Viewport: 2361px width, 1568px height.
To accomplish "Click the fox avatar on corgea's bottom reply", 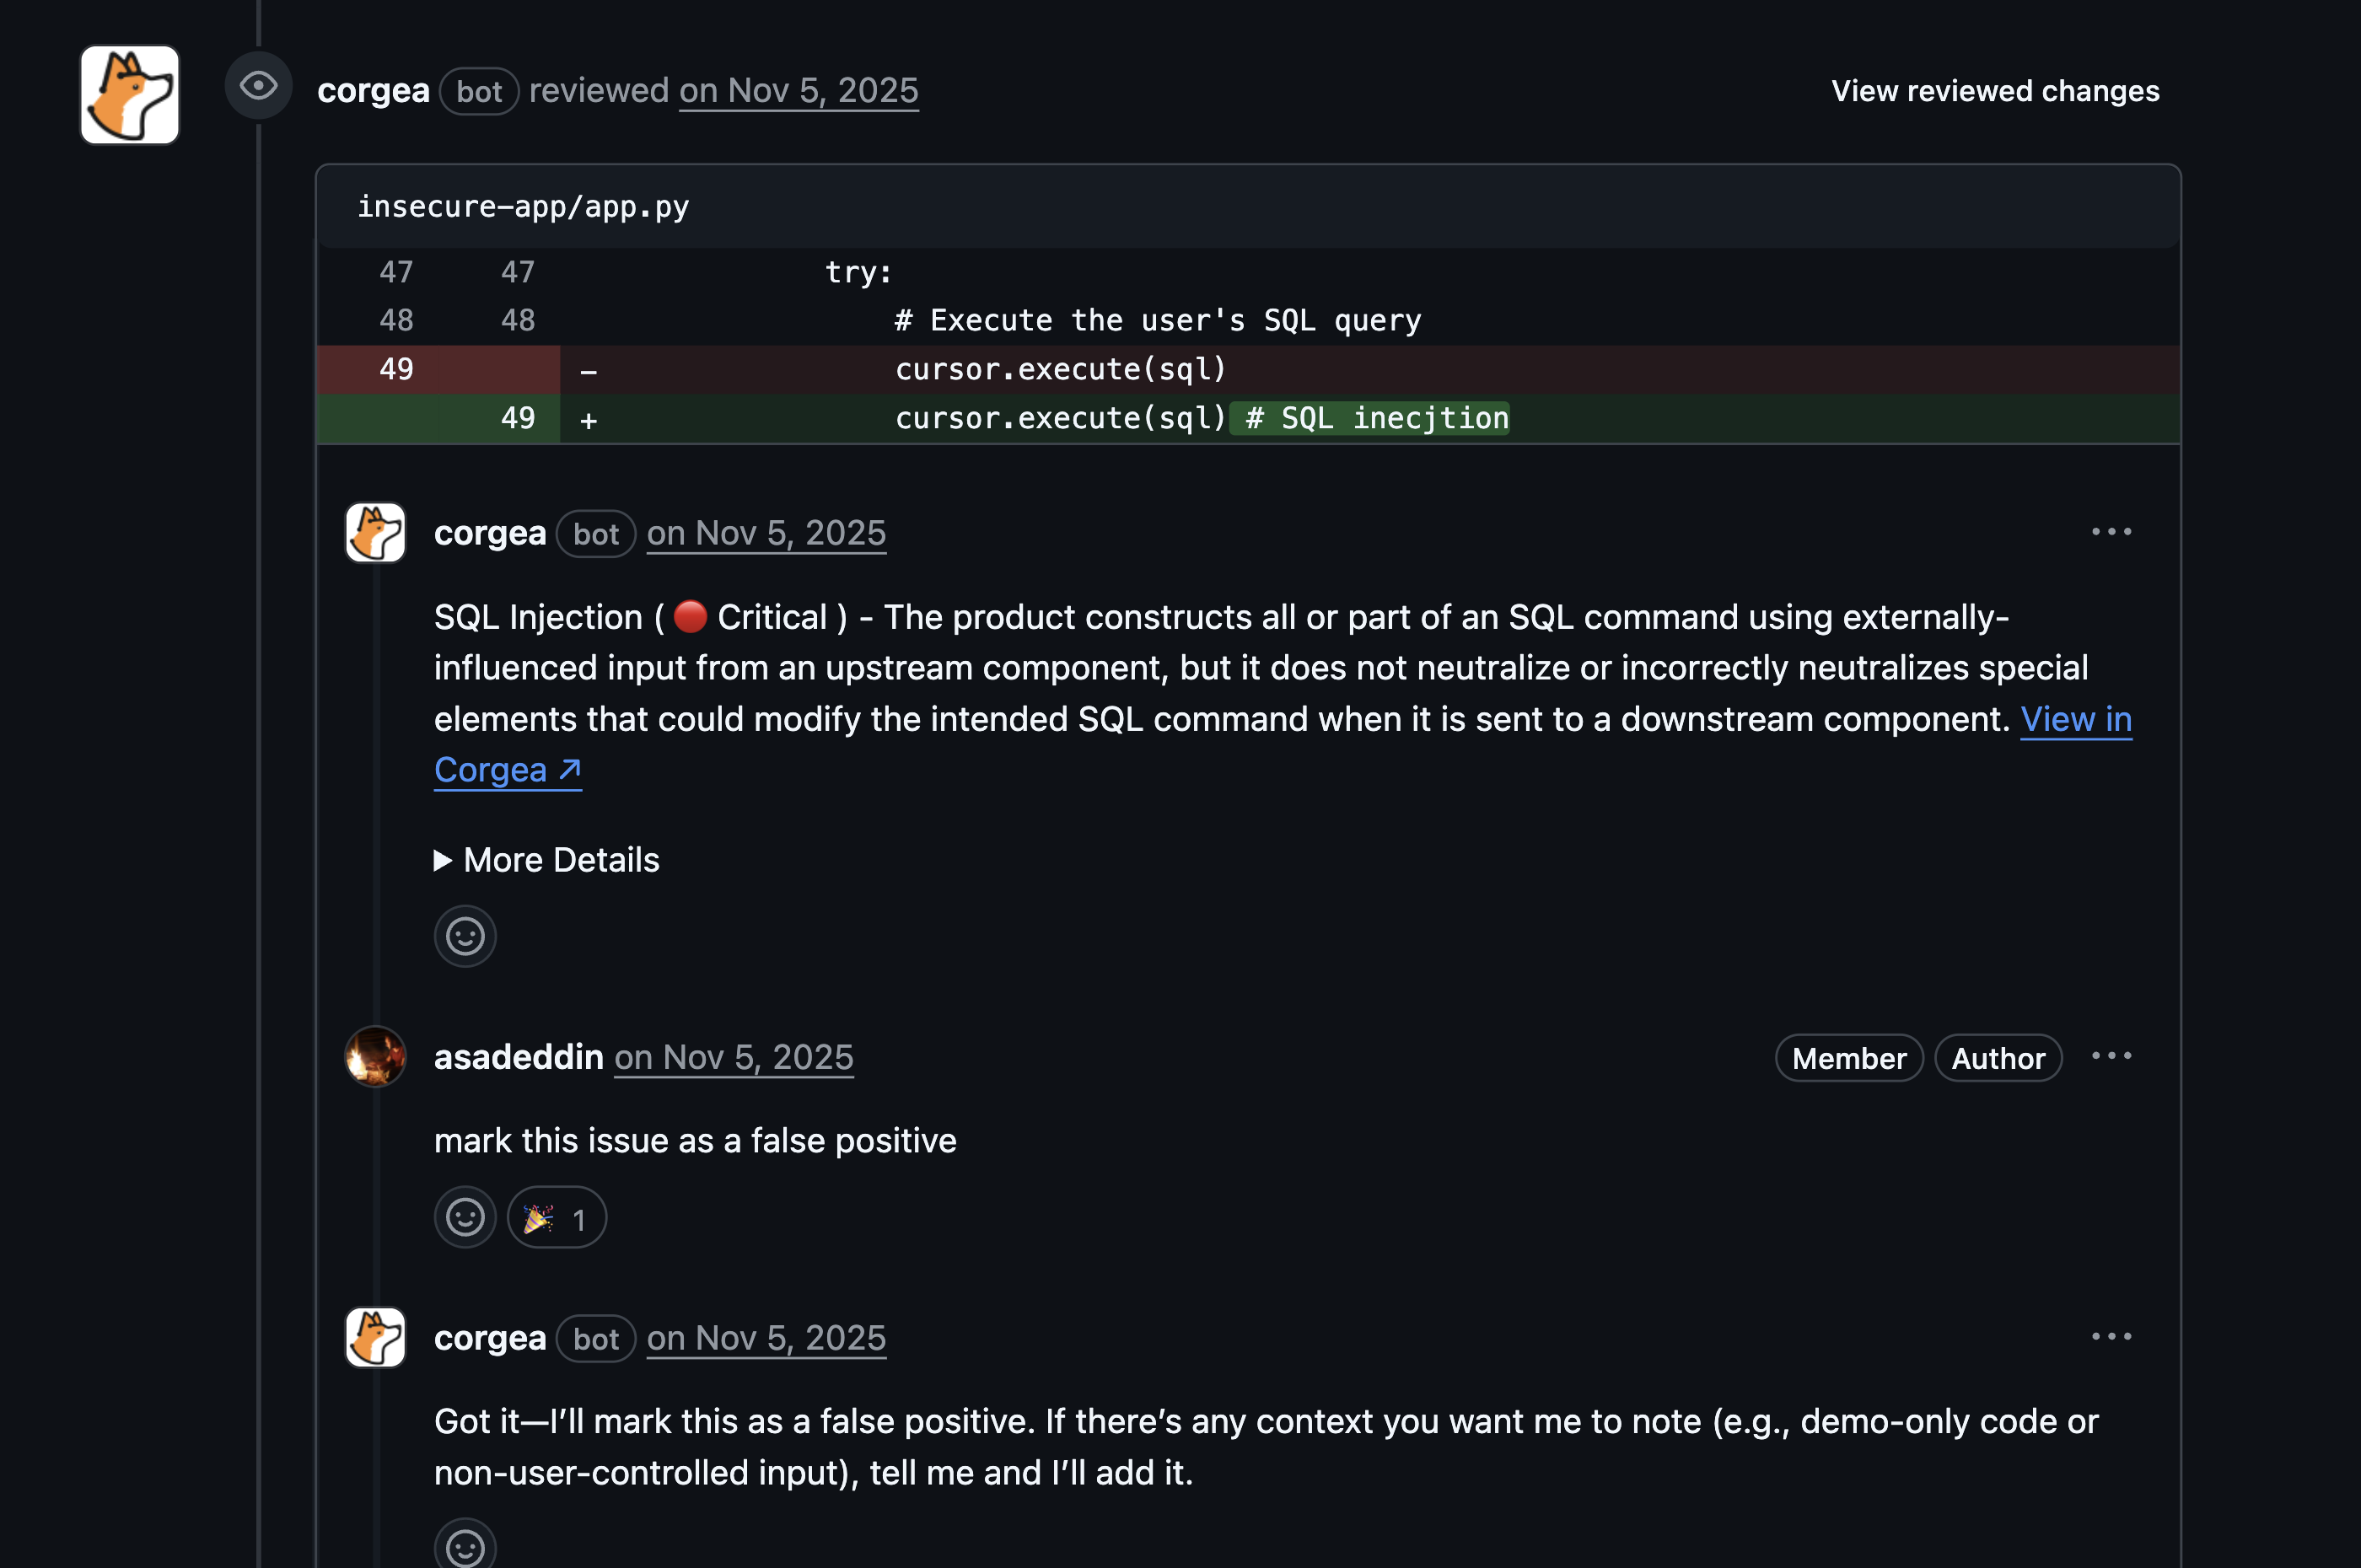I will pos(375,1338).
